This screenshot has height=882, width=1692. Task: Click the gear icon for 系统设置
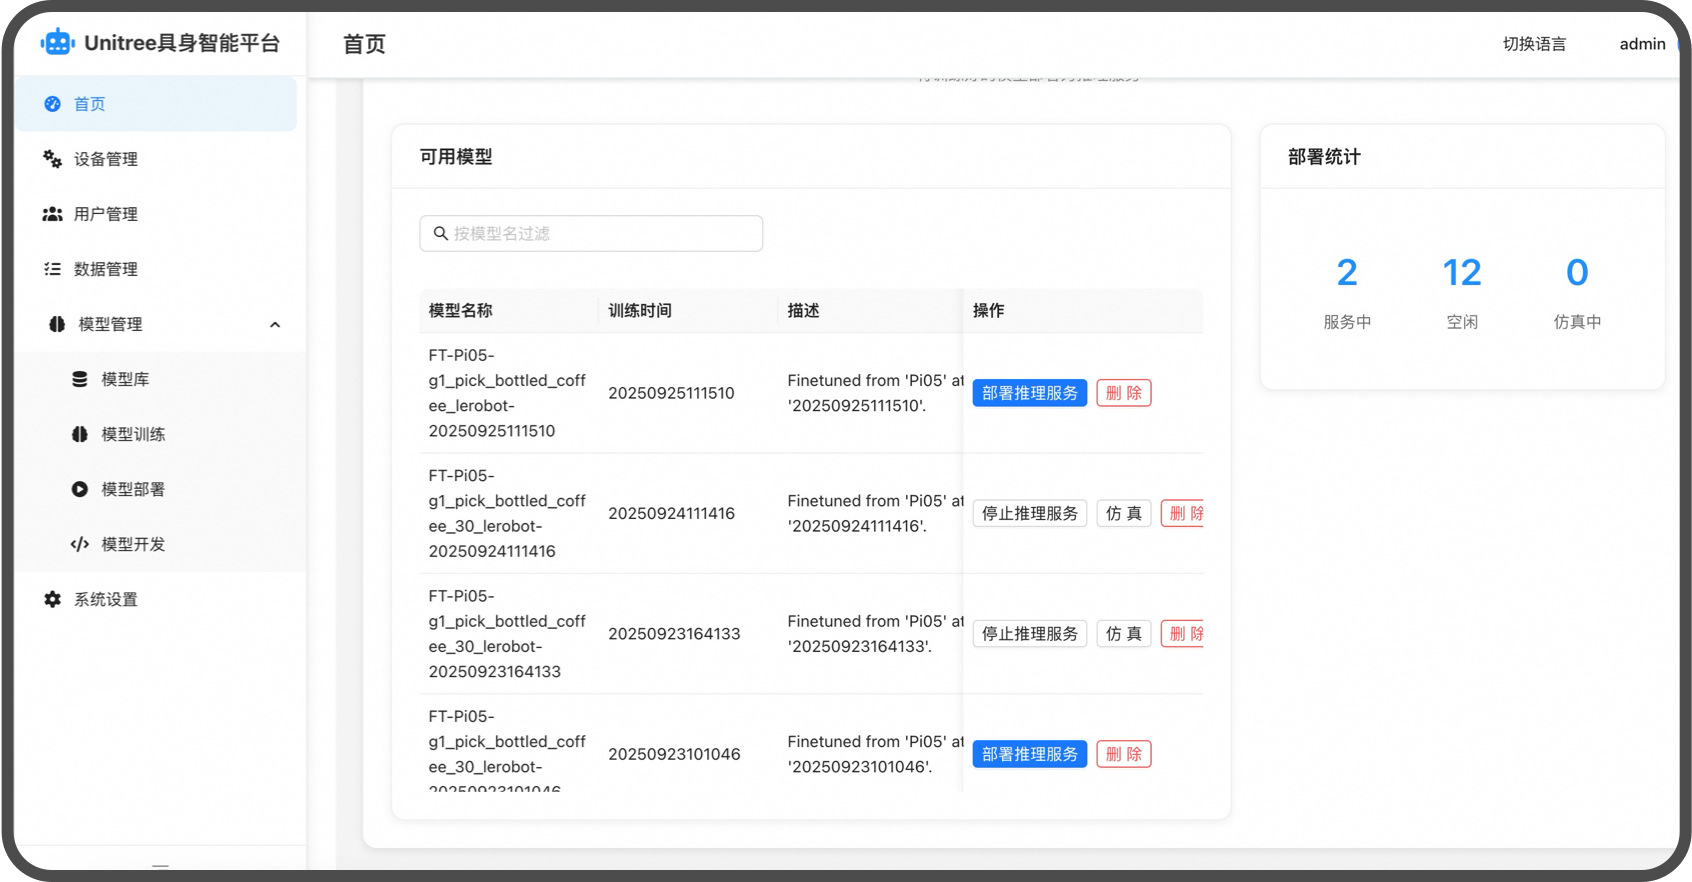click(53, 599)
